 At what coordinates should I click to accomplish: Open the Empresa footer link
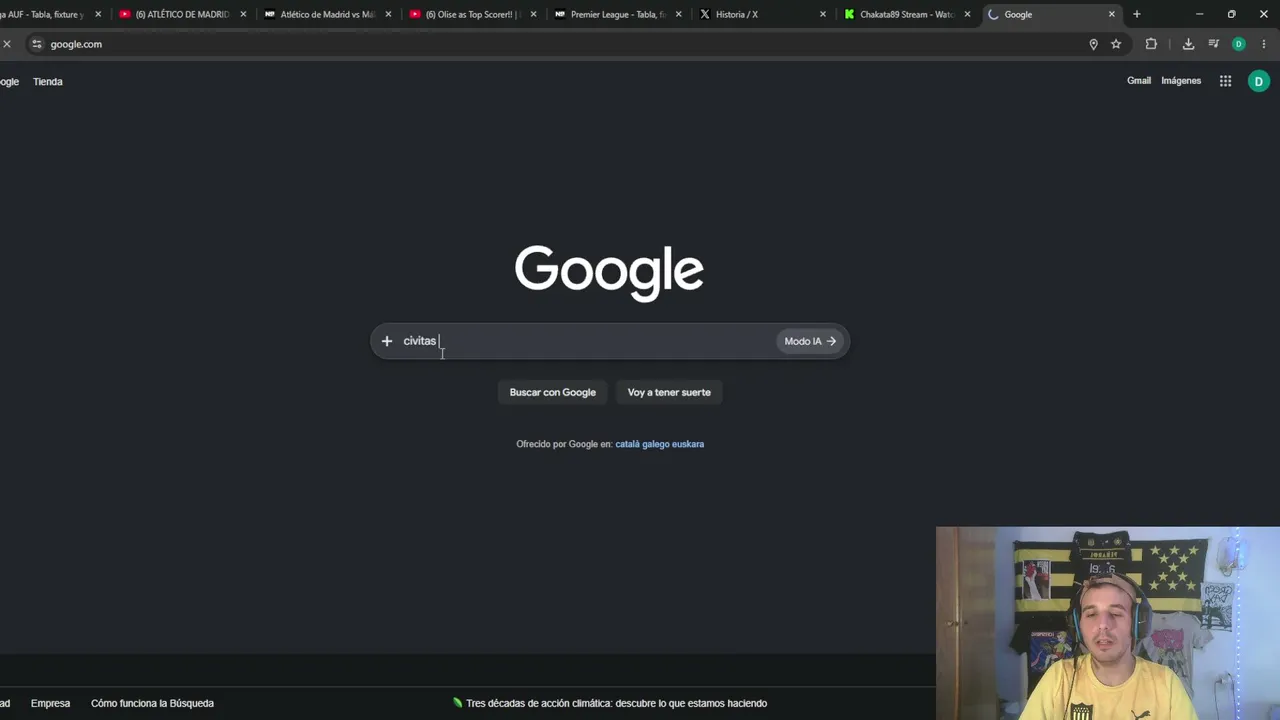pos(50,703)
